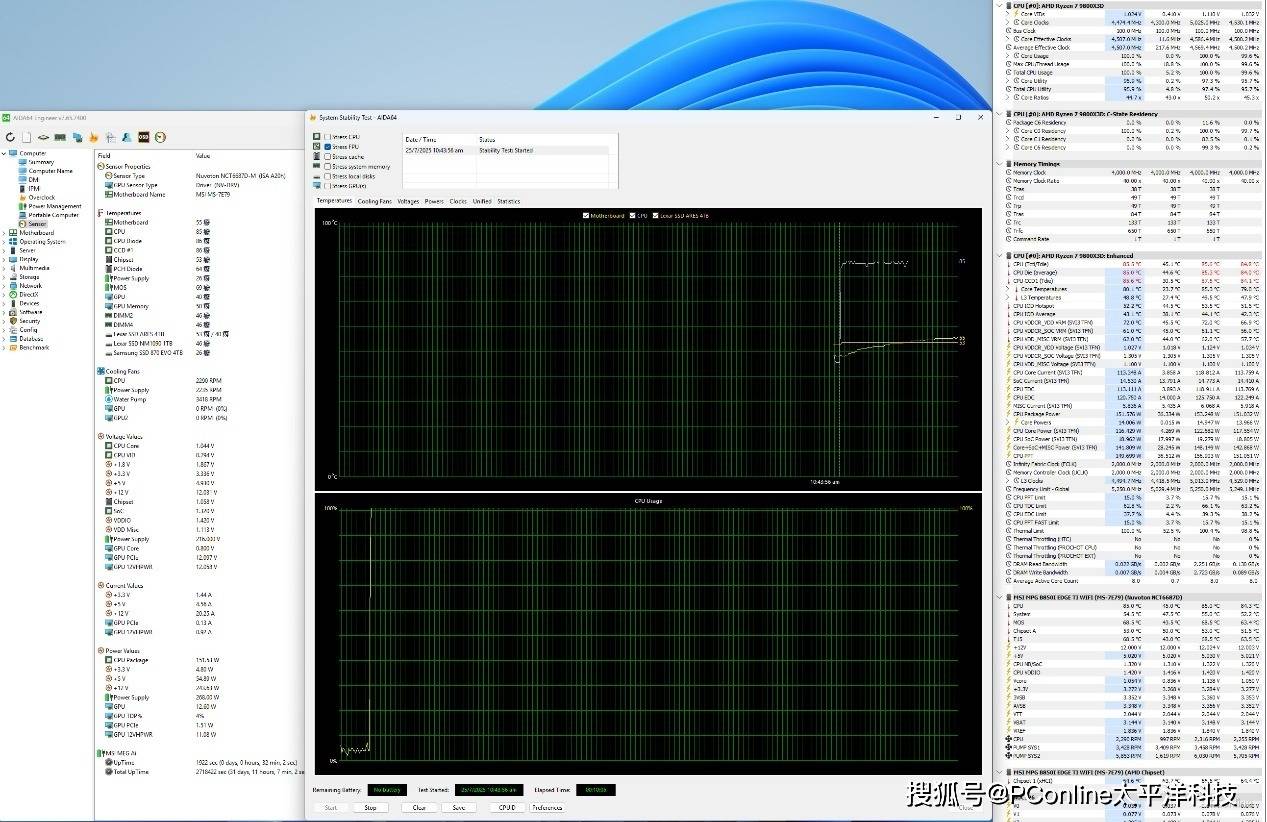Click the Motherboard category icon in tree

[x=13, y=233]
